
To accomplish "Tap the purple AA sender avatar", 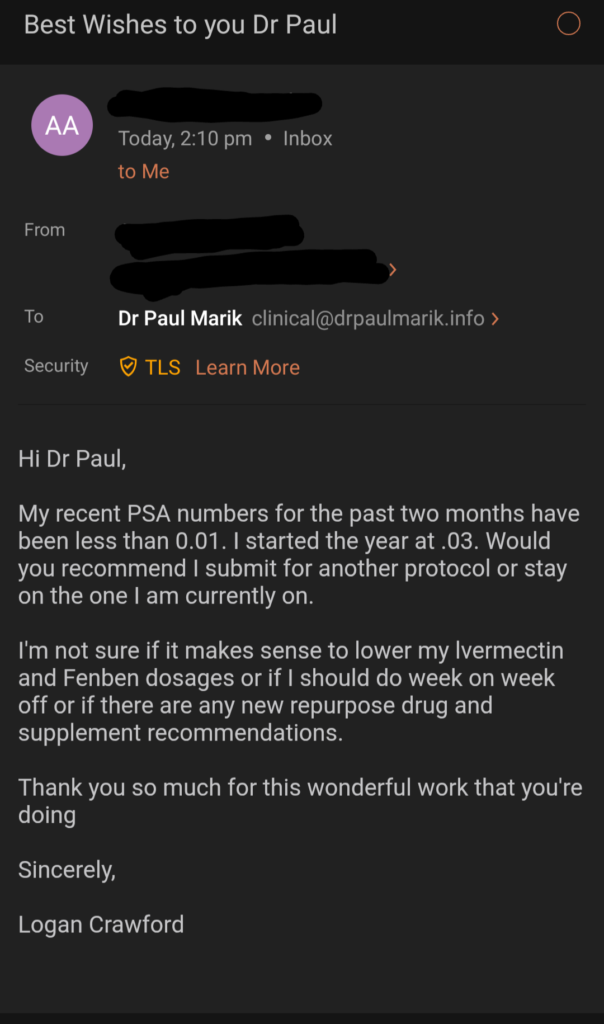I will click(x=62, y=125).
